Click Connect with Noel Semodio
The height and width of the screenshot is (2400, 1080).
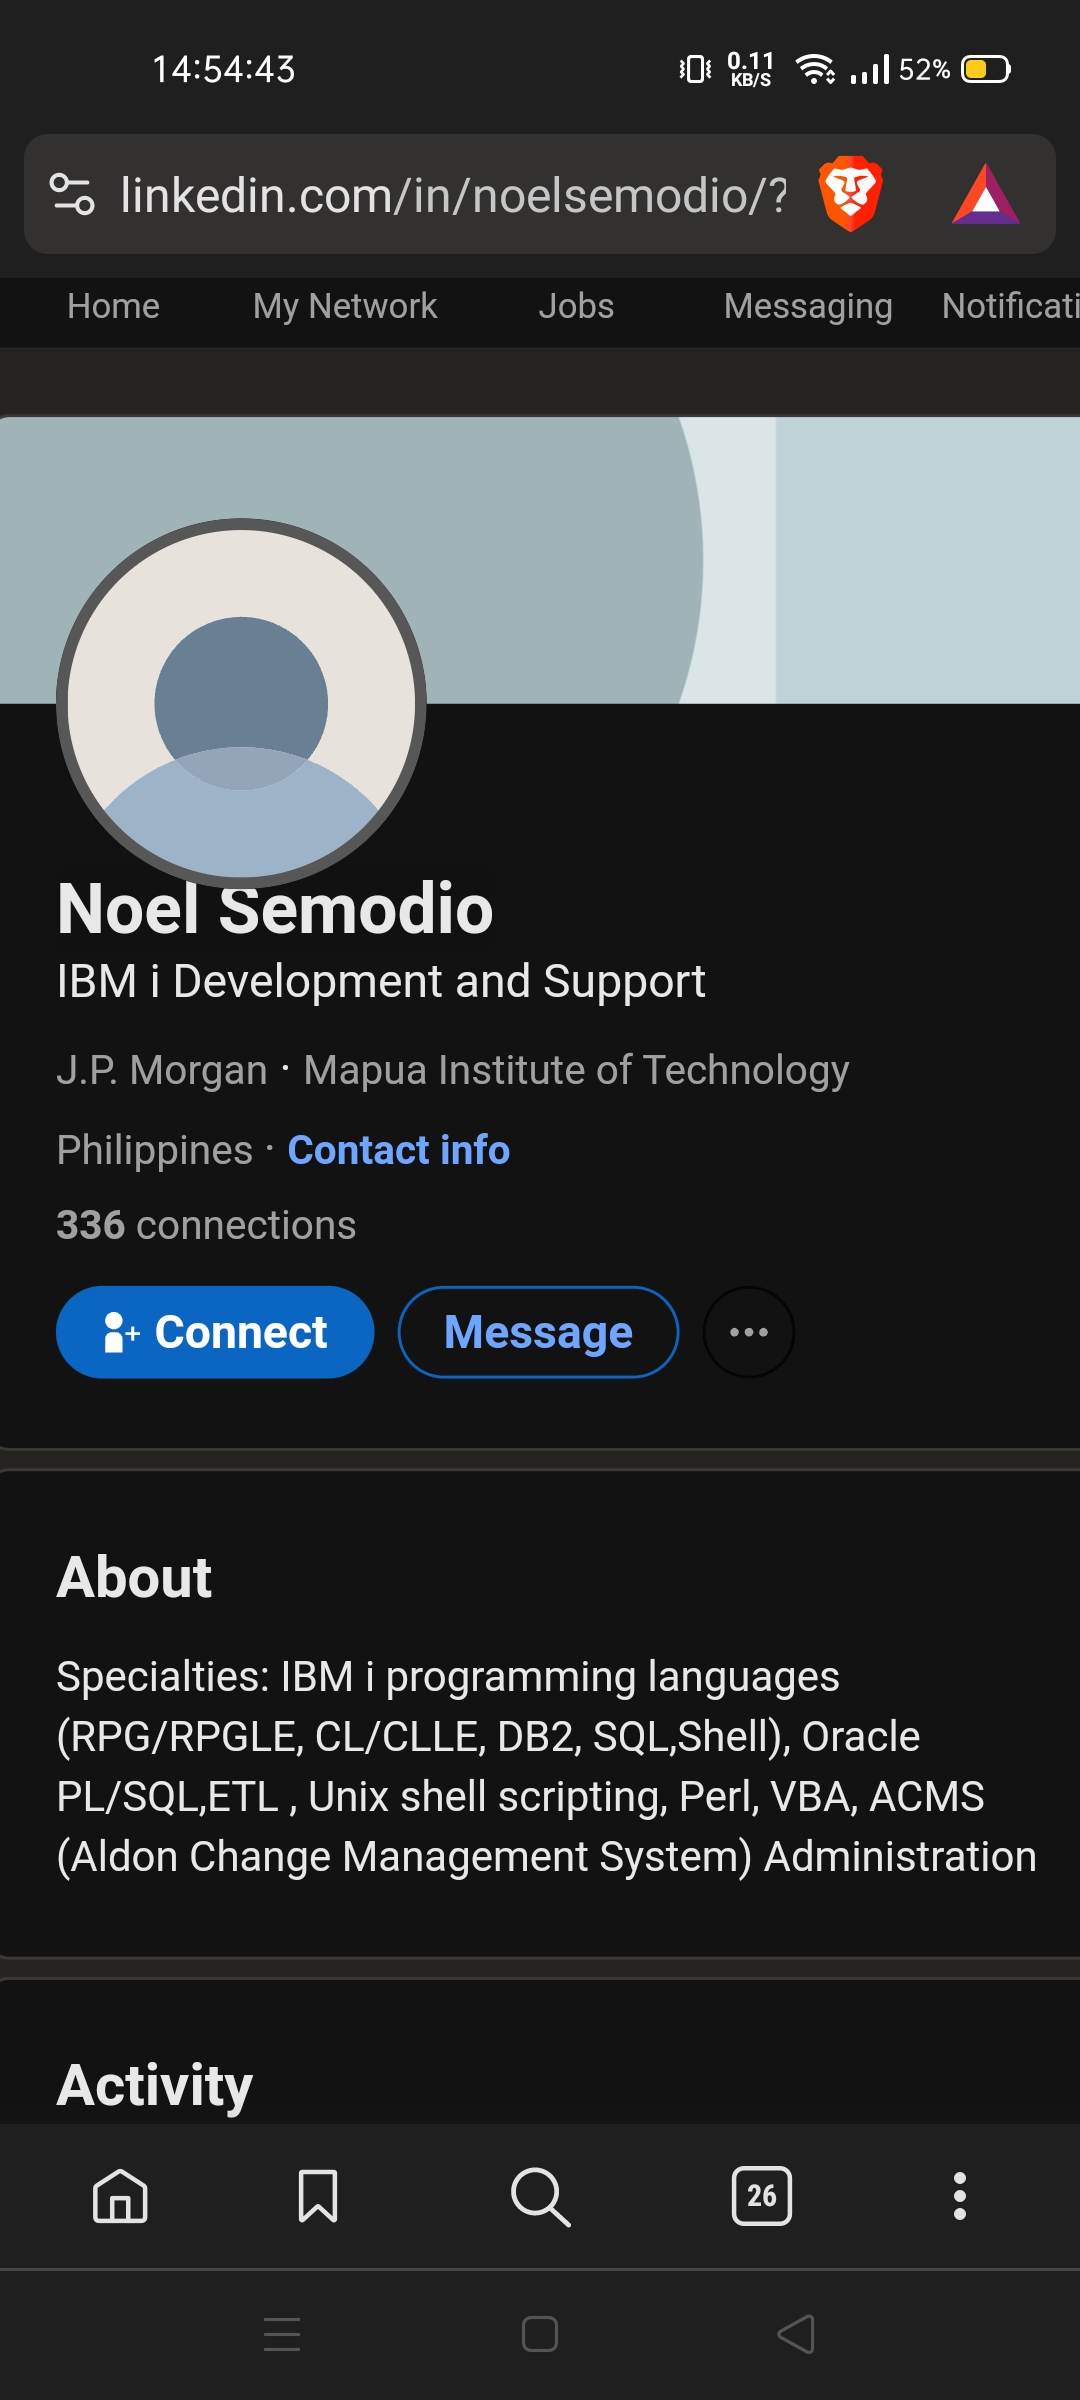[215, 1332]
